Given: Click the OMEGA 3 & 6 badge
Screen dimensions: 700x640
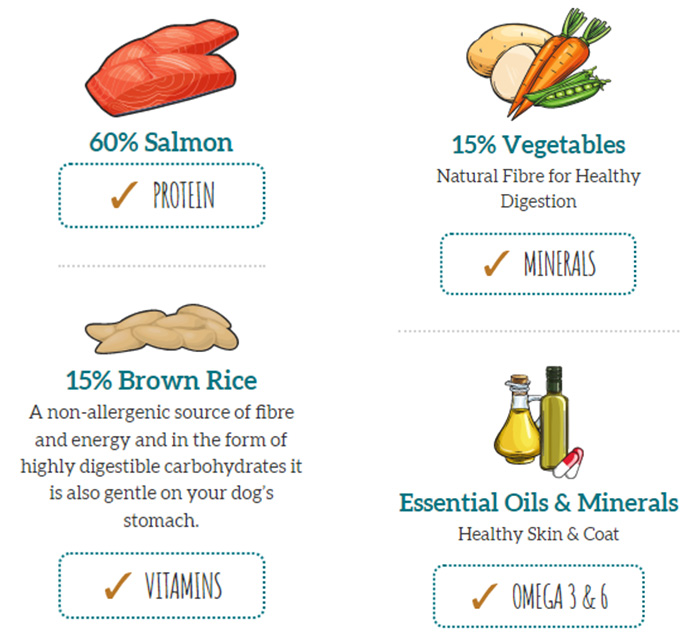Looking at the screenshot, I should click(538, 597).
